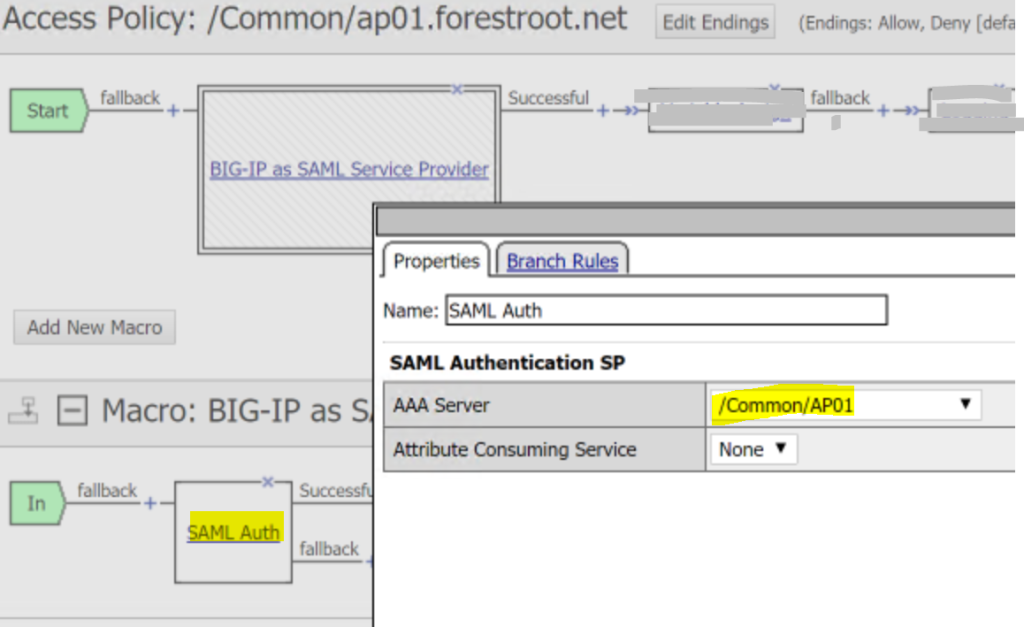Open the SAML Auth item link
Screen dimensions: 1024x627
point(233,533)
